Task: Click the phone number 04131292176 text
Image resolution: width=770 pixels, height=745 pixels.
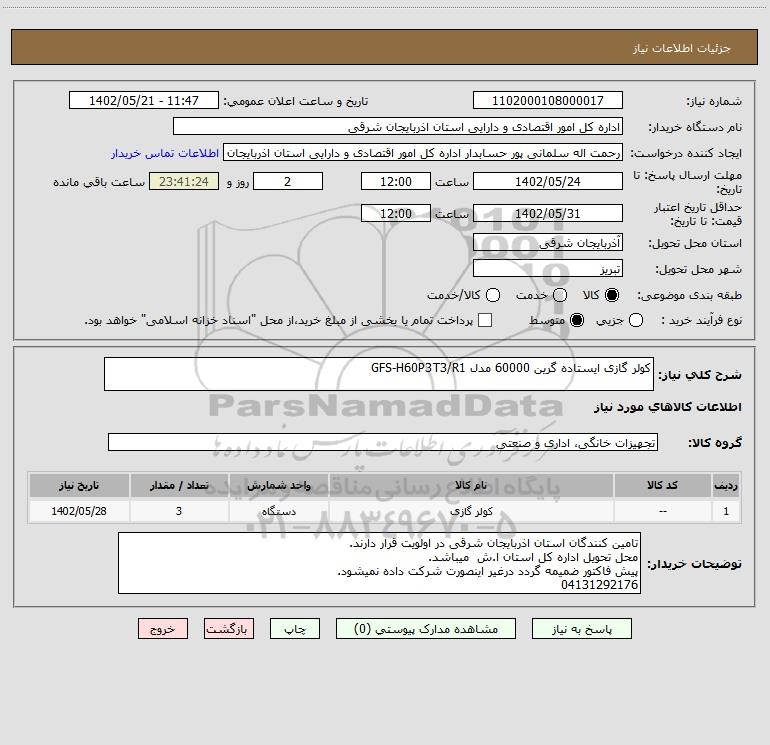Action: tap(599, 585)
